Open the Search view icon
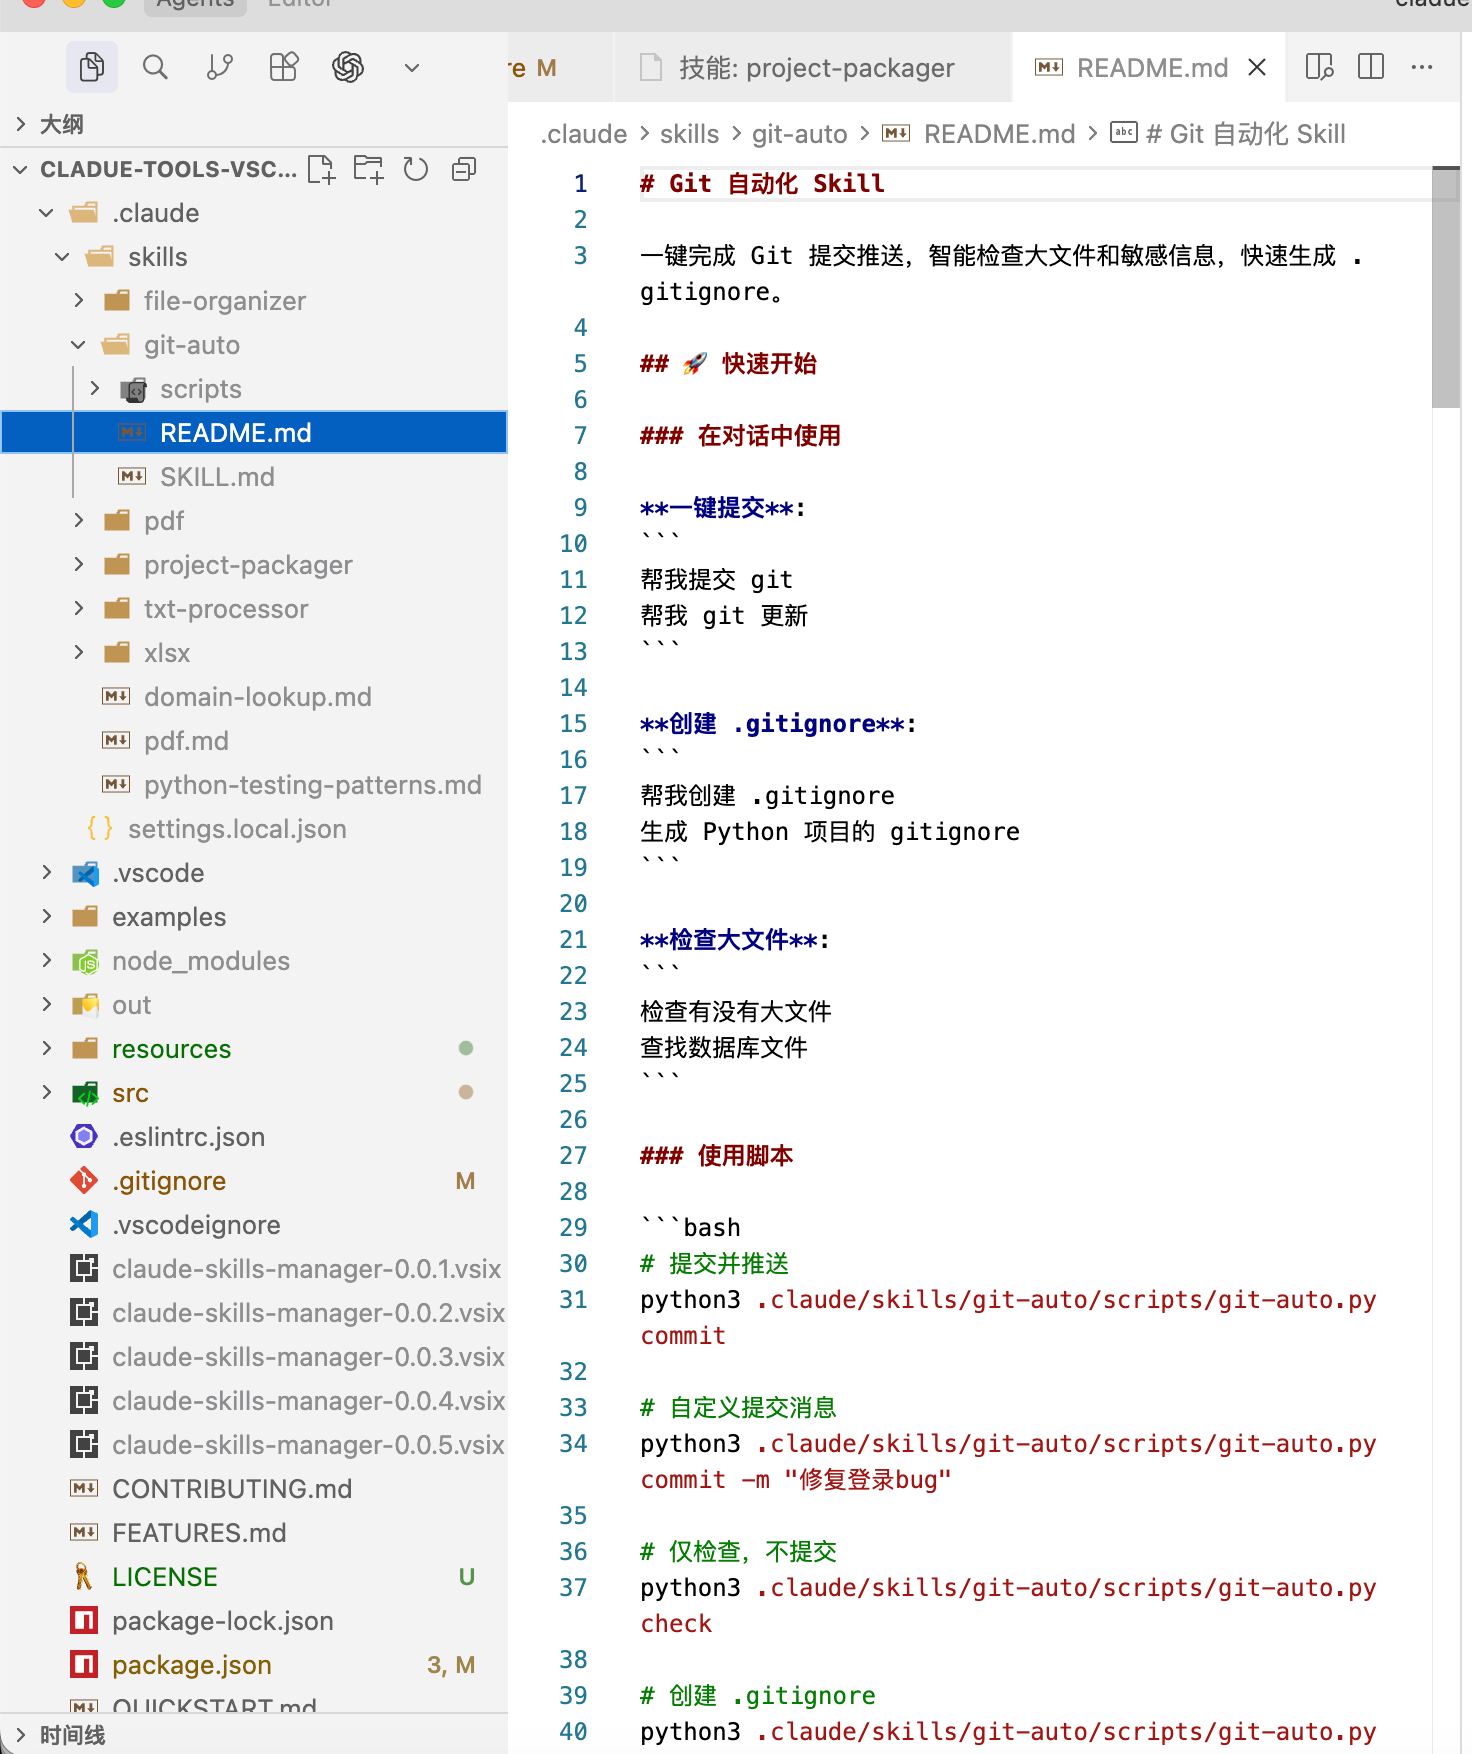This screenshot has height=1754, width=1472. [155, 67]
